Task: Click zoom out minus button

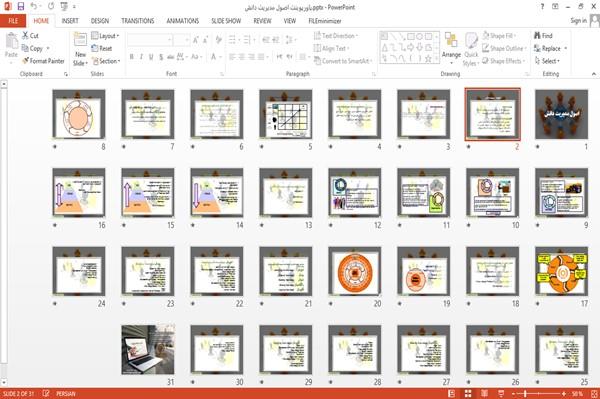Action: (x=514, y=393)
